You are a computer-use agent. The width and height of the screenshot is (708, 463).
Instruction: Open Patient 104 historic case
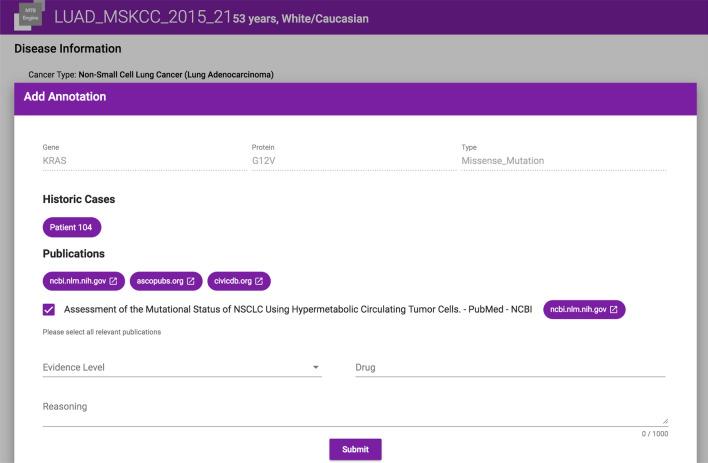click(x=72, y=227)
